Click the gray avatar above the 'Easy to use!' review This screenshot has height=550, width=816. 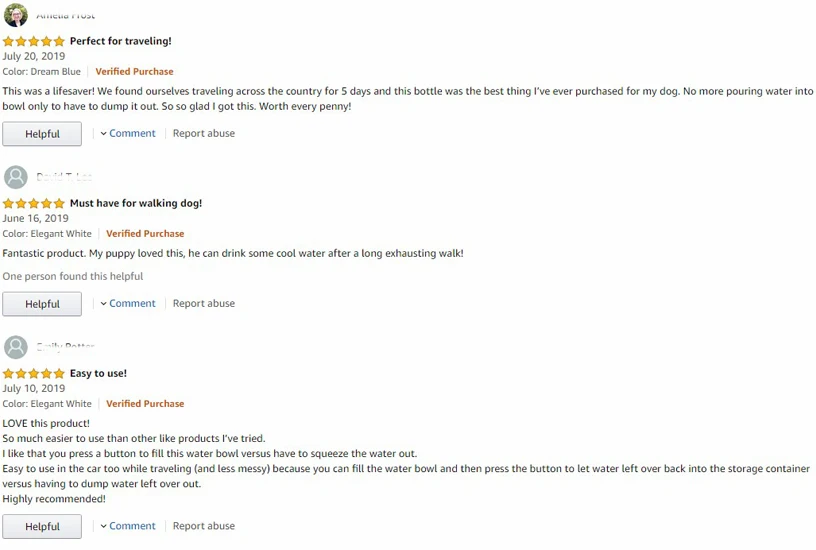pyautogui.click(x=15, y=347)
